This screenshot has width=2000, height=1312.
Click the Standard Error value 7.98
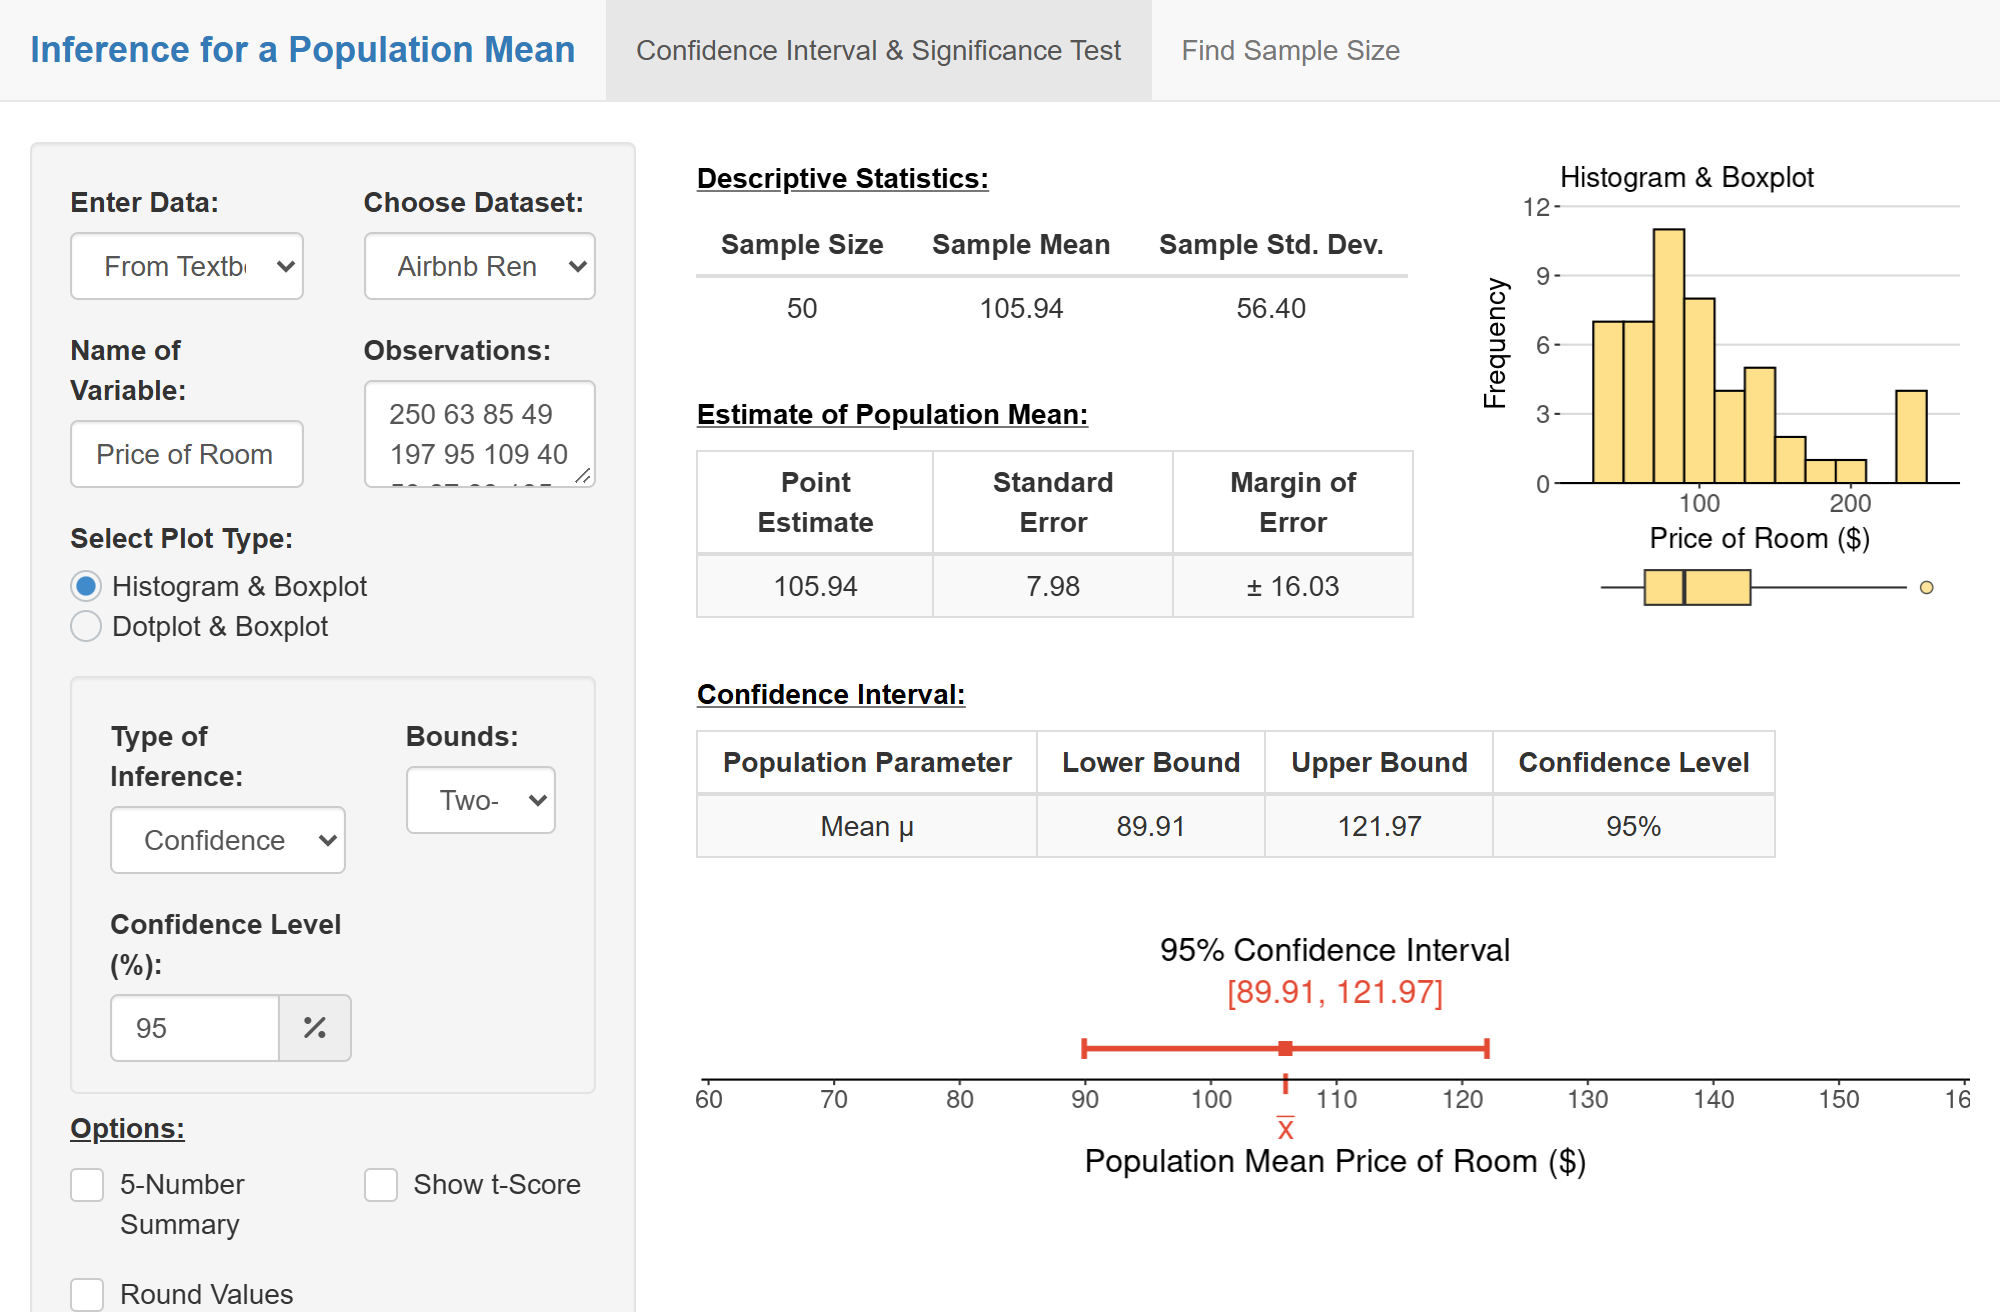[1053, 586]
